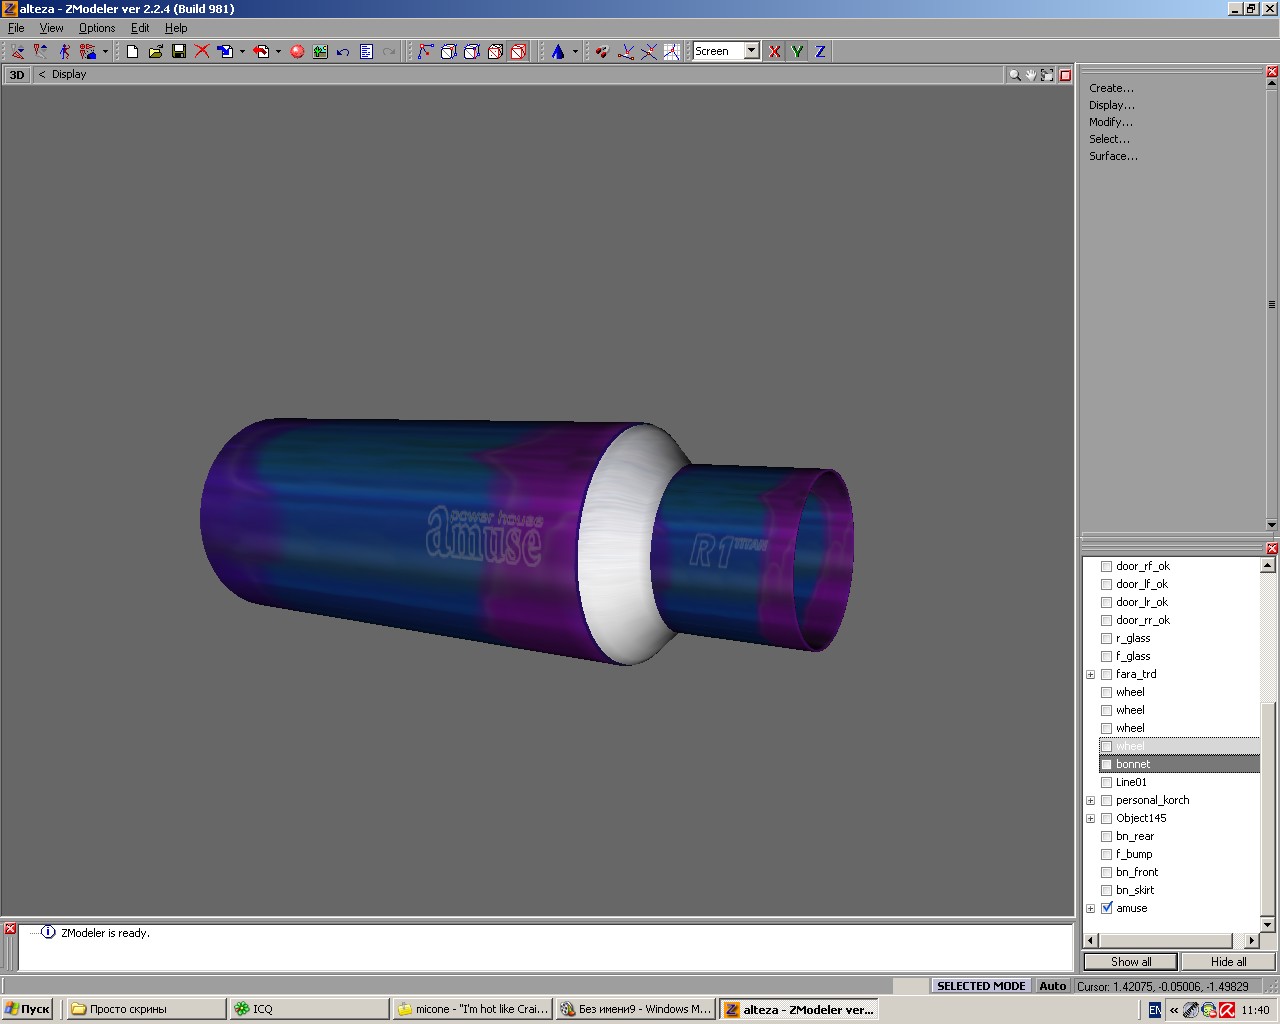This screenshot has height=1024, width=1280.
Task: Click objects tree scroll-up arrow
Action: click(x=1268, y=565)
